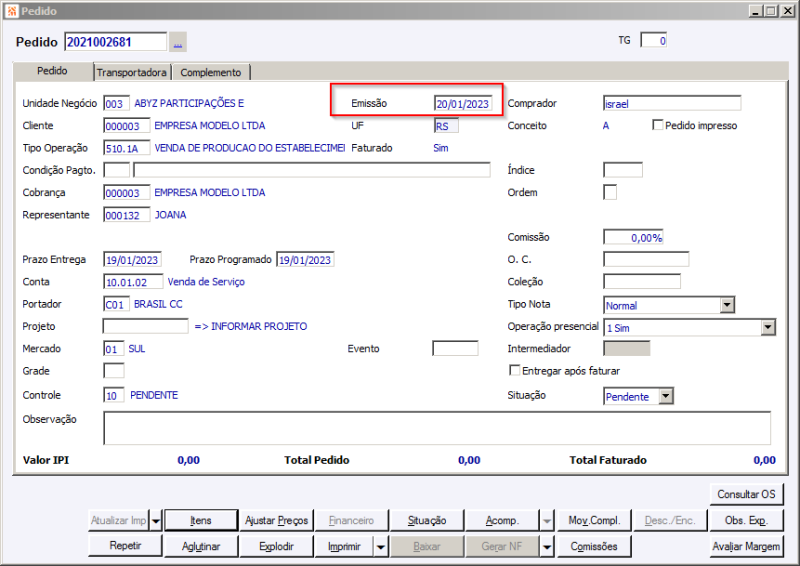This screenshot has height=566, width=800.
Task: Click the O. C. field
Action: pyautogui.click(x=646, y=259)
